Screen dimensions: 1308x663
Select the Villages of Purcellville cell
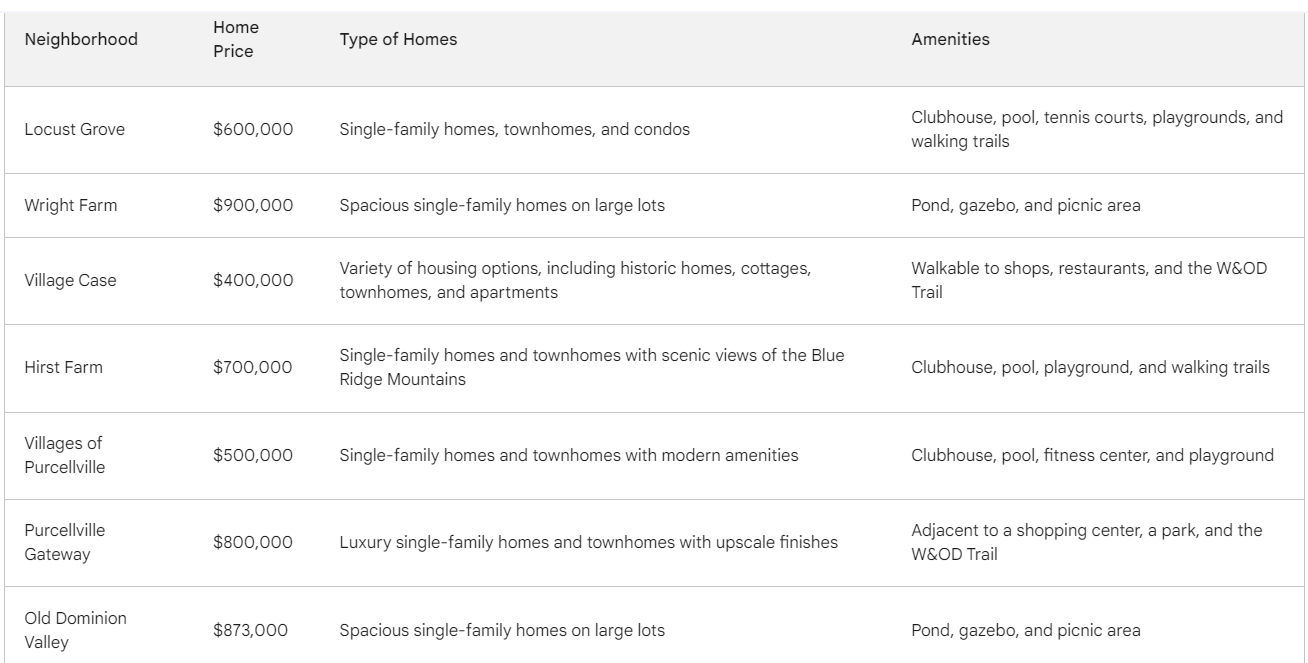point(66,455)
